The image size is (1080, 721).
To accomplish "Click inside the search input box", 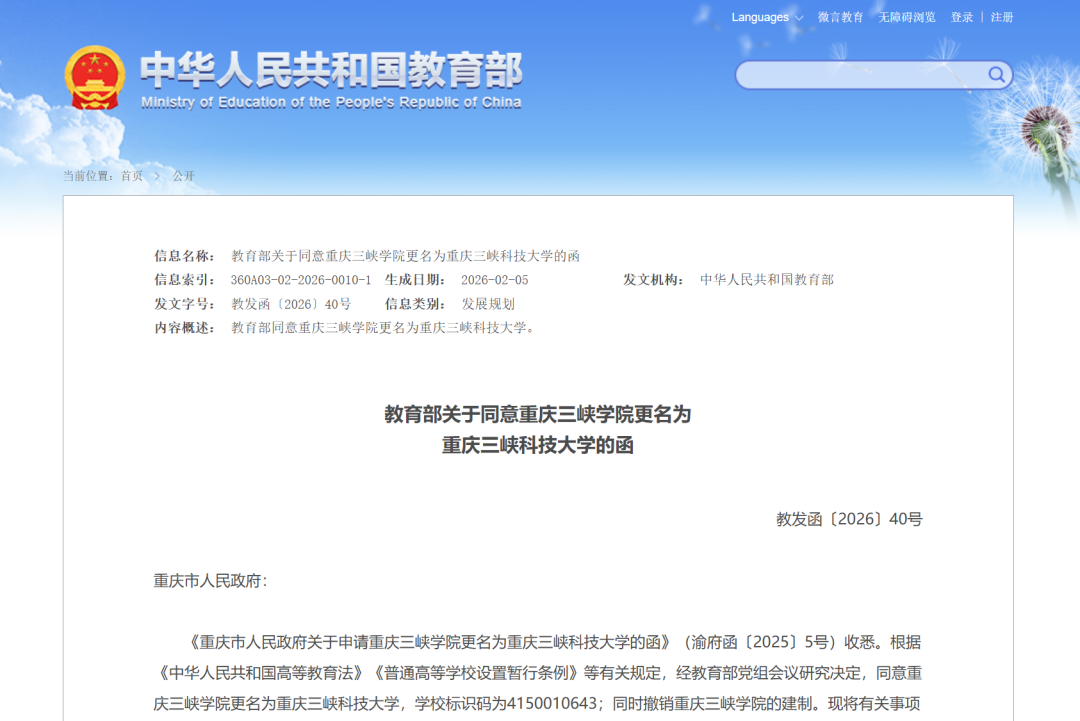I will pos(860,74).
